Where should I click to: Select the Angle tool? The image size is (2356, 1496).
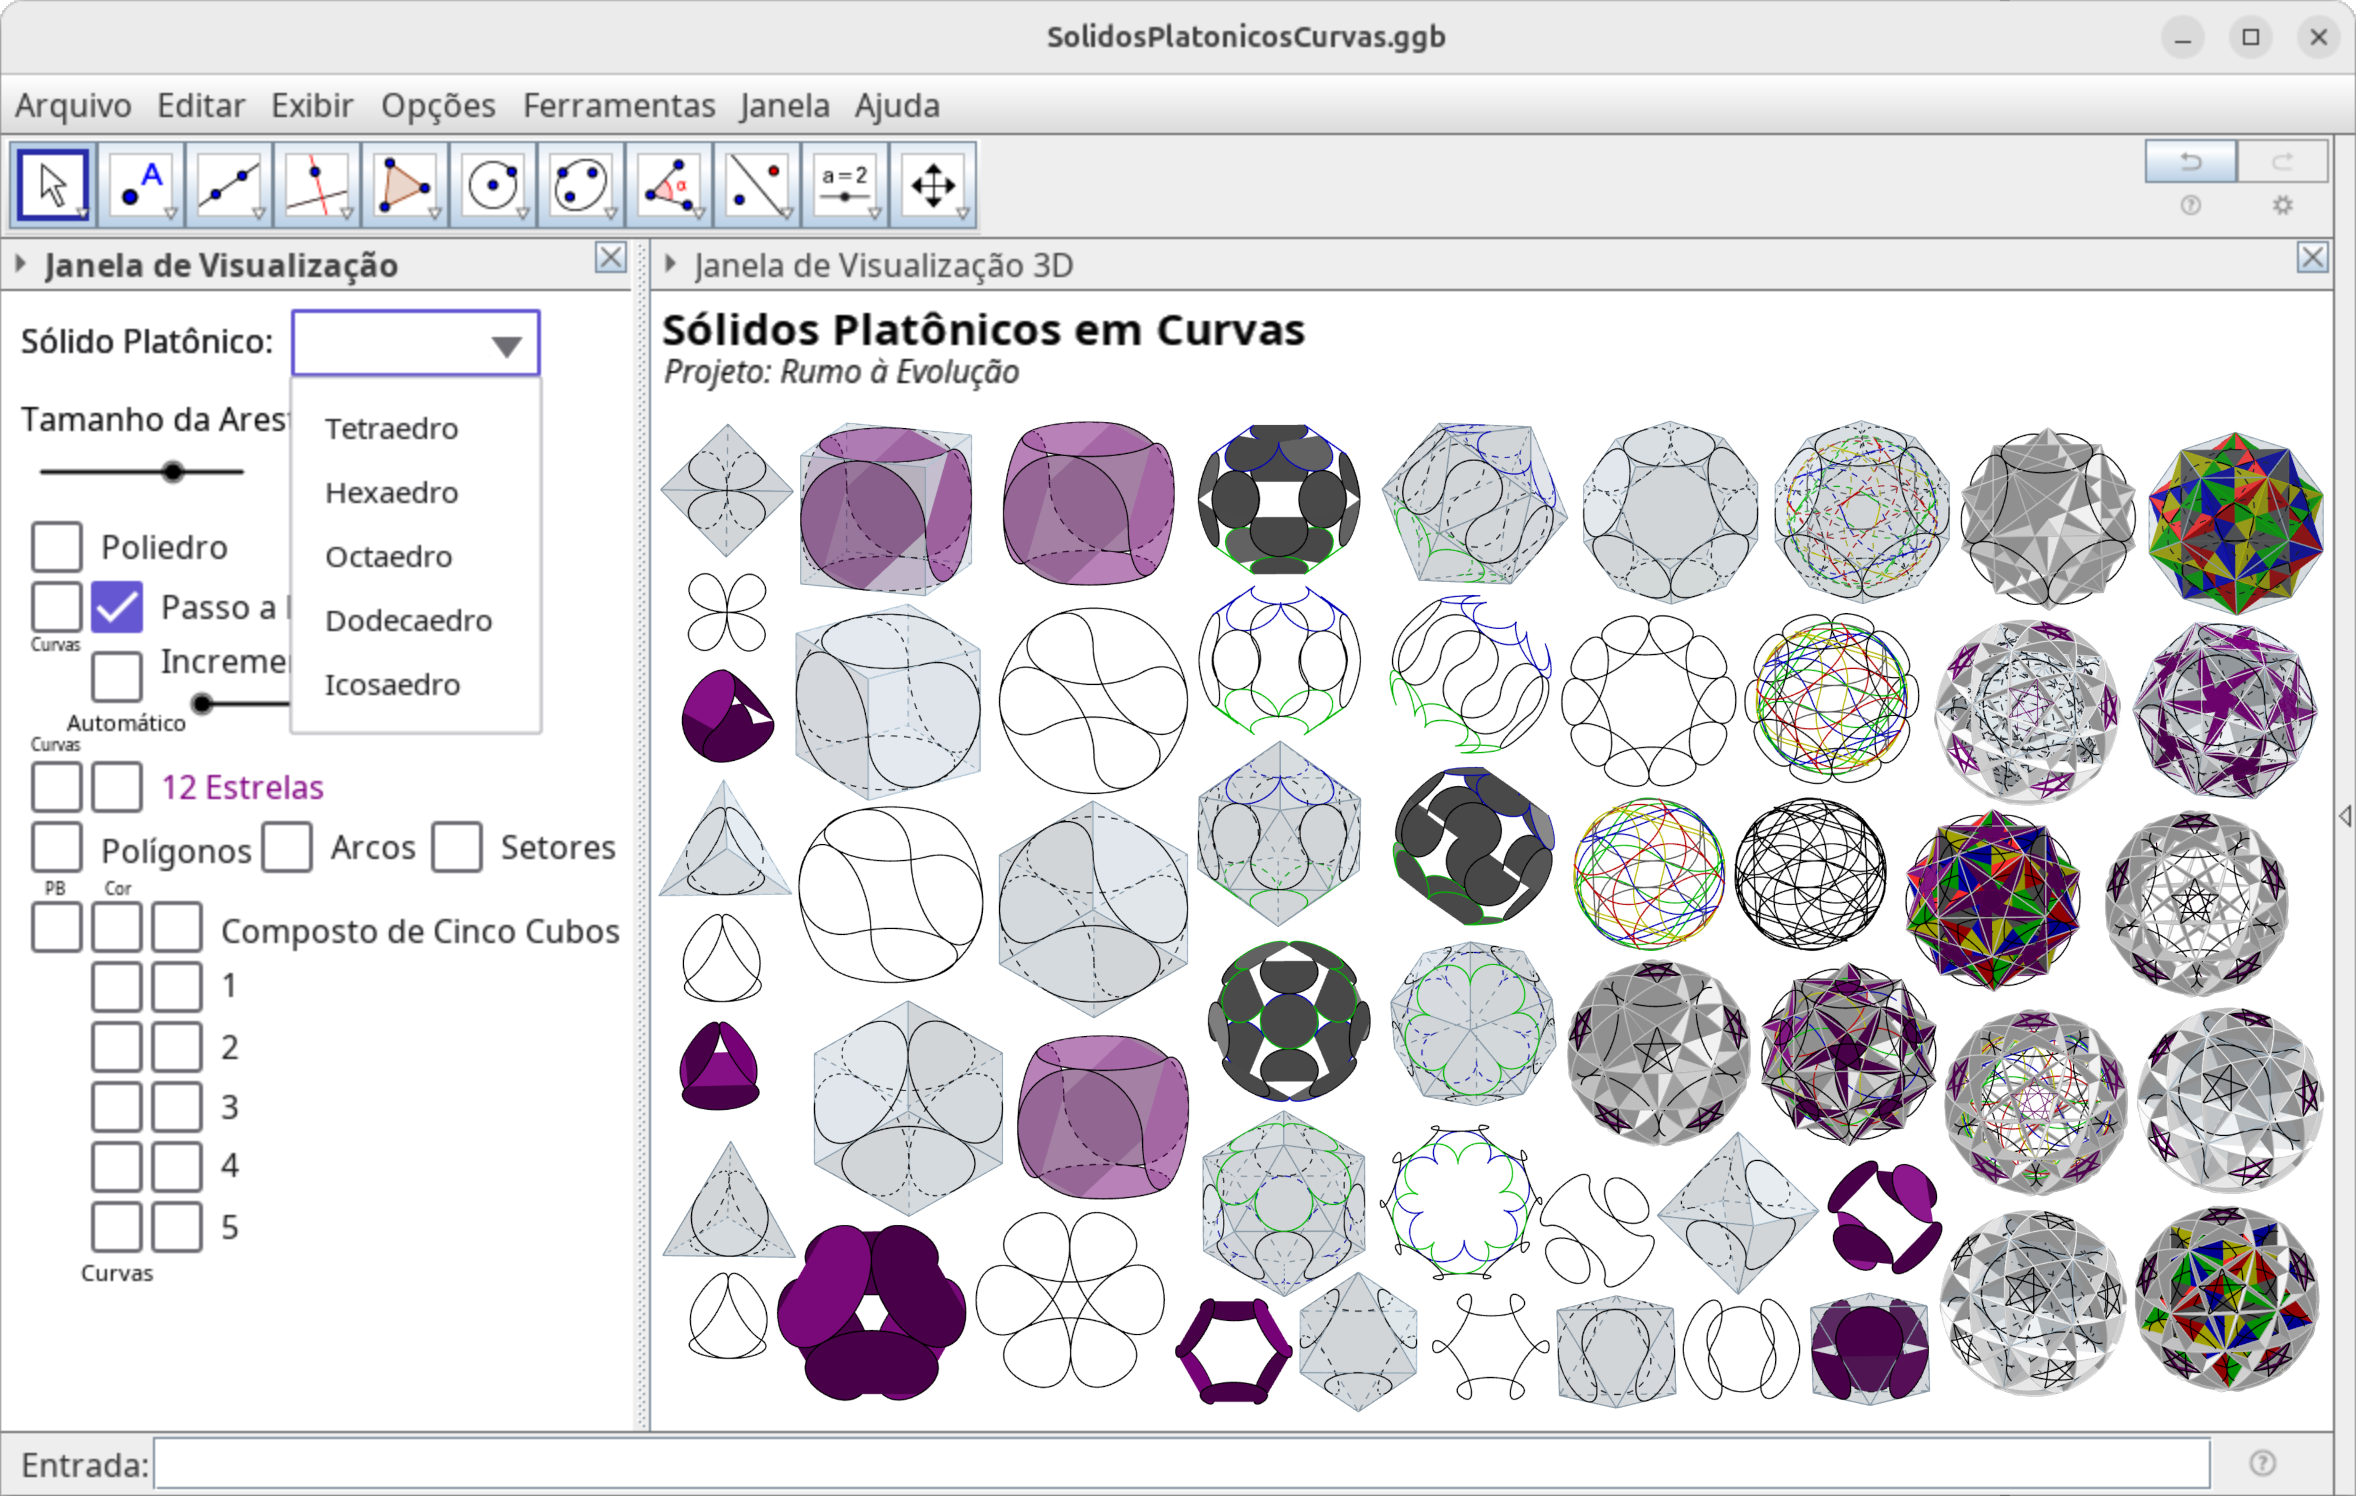coord(668,185)
